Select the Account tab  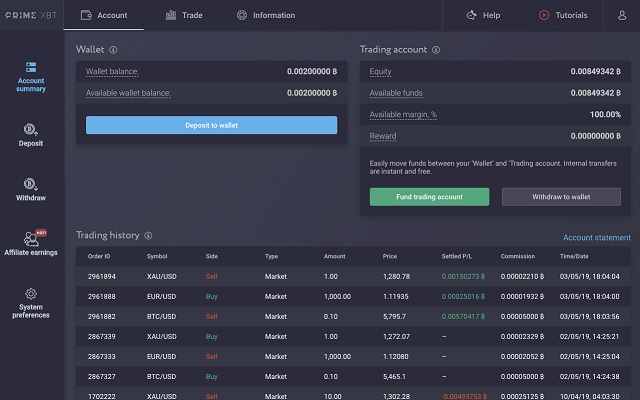coord(103,15)
